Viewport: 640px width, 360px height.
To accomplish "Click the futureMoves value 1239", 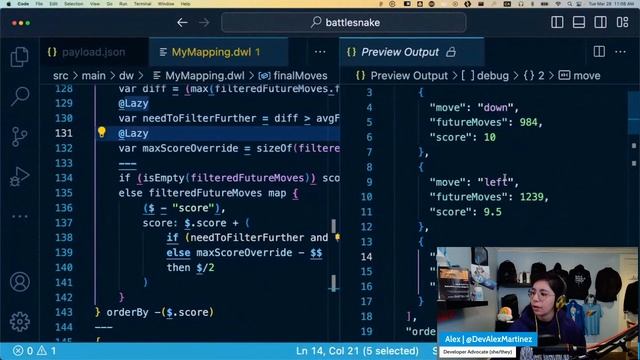I will click(532, 197).
